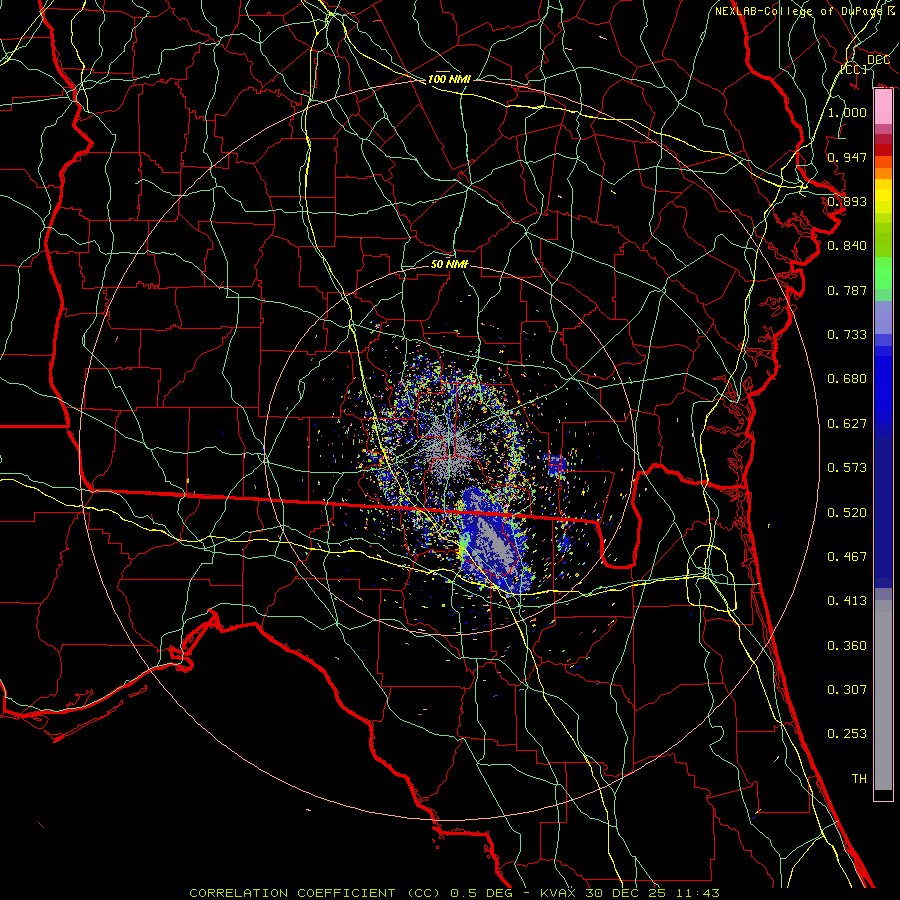Click the small blue echo patch east of center
Viewport: 900px width, 900px height.
click(x=556, y=465)
